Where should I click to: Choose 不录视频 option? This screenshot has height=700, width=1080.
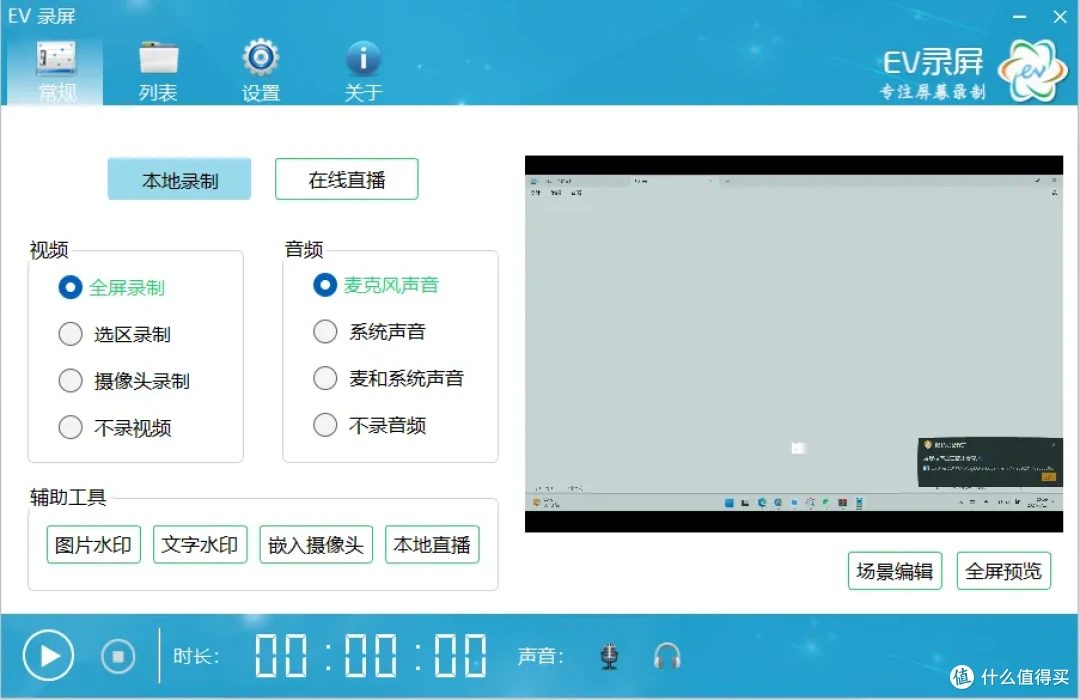[115, 428]
